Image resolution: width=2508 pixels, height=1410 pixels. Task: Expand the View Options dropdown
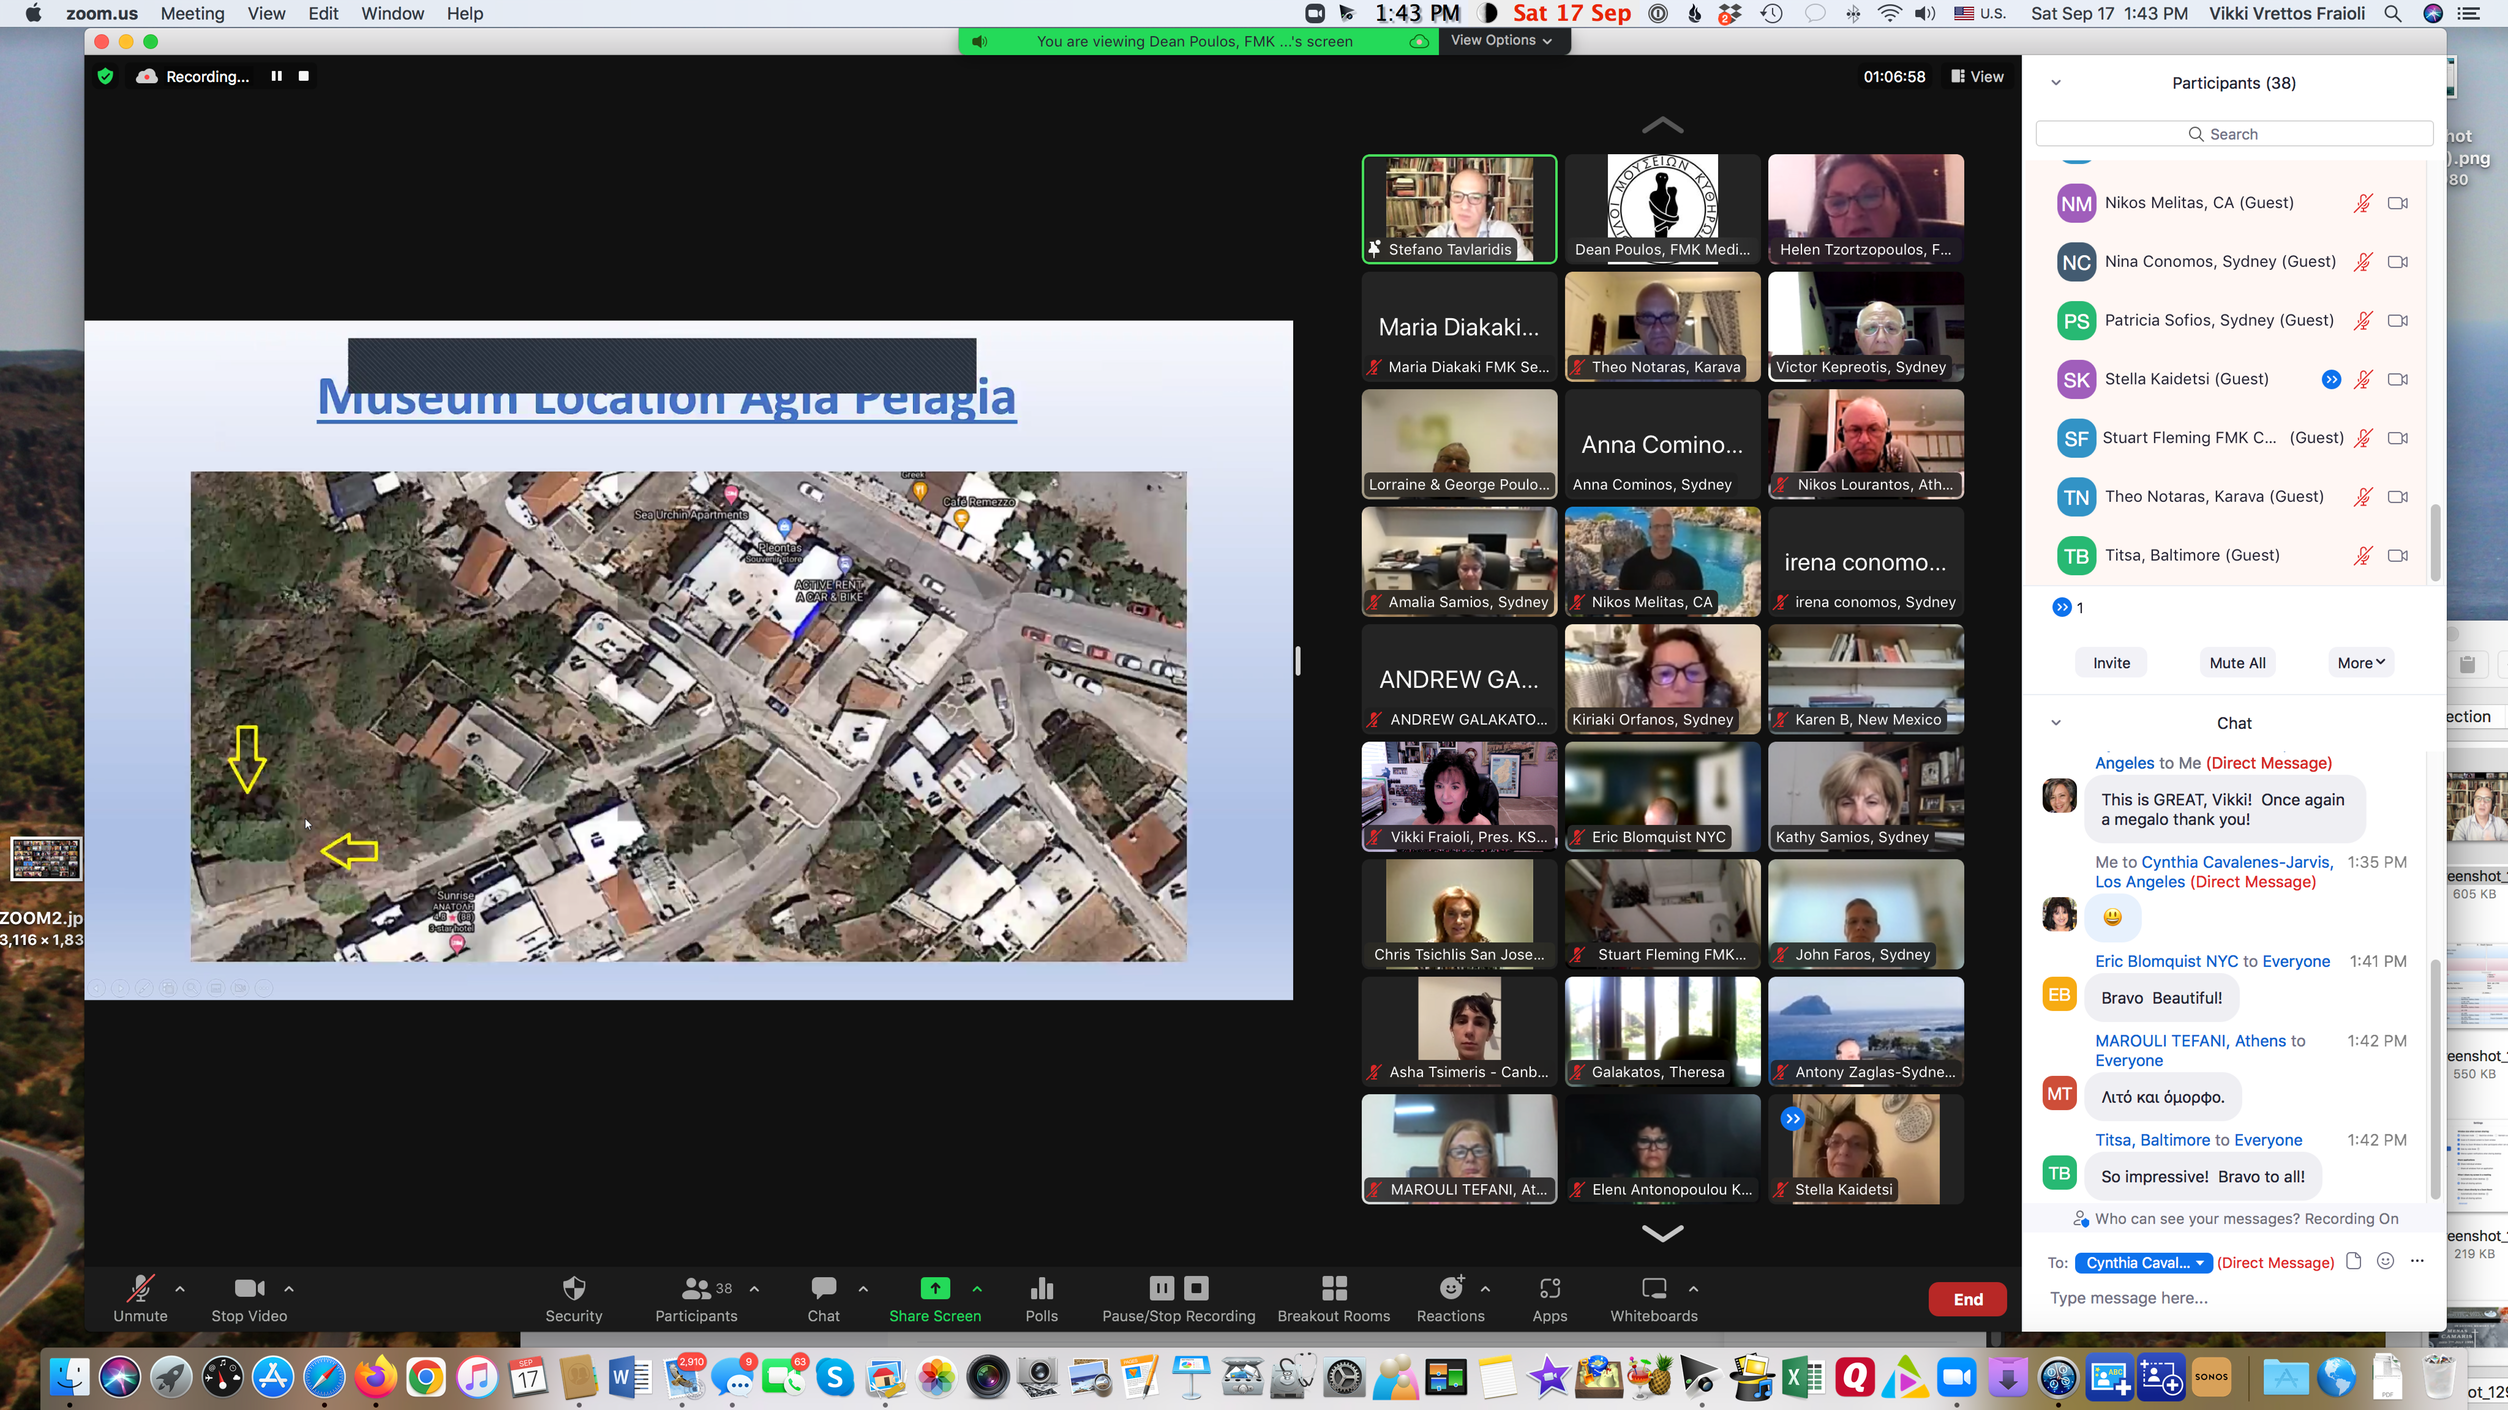(x=1501, y=40)
